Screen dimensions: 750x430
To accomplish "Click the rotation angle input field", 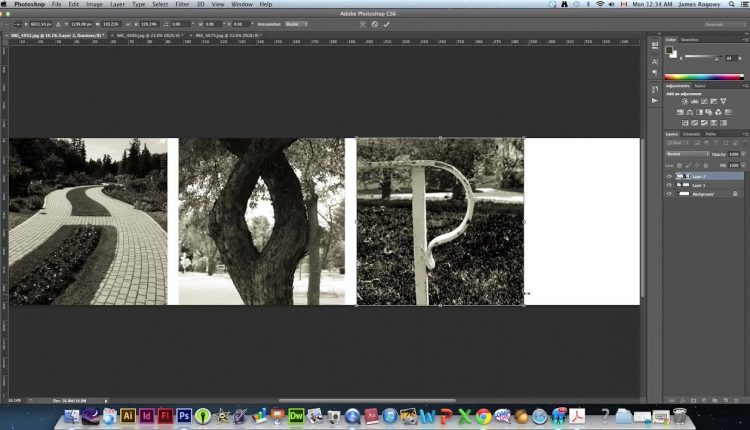I will click(x=178, y=24).
